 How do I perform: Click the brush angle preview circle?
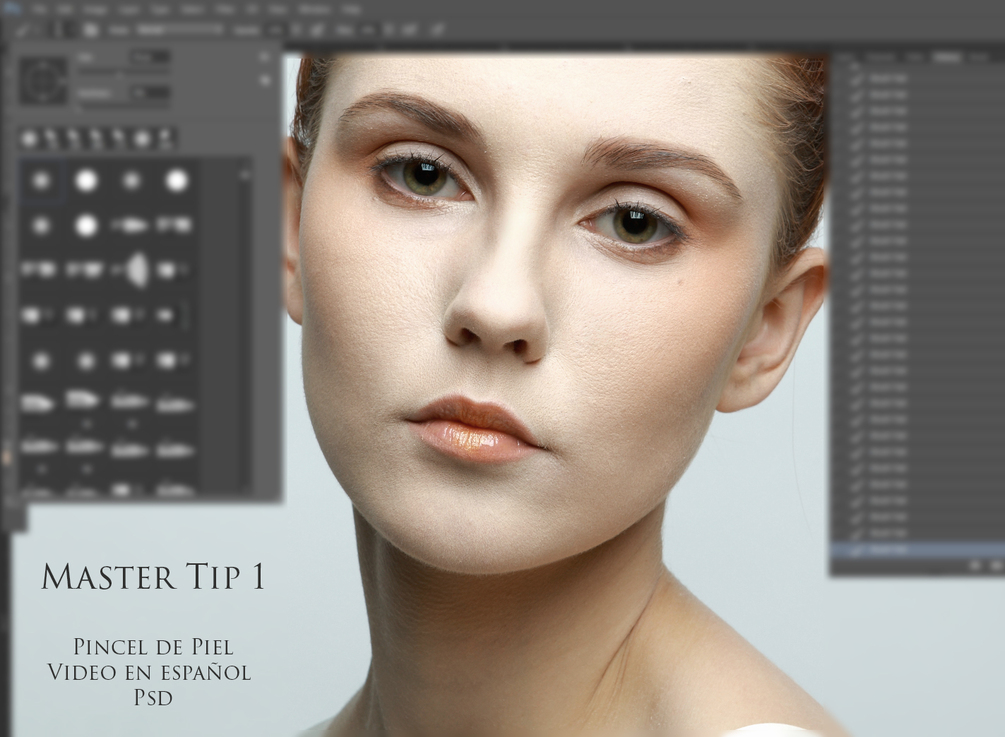[43, 80]
